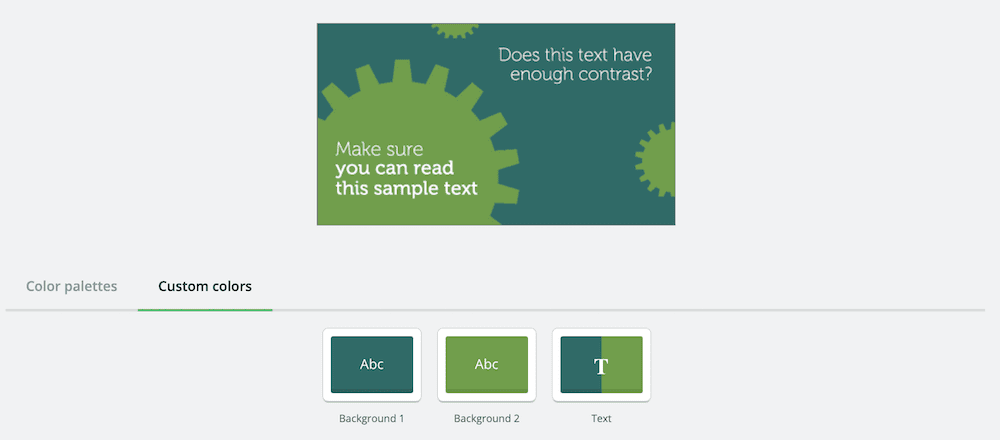This screenshot has width=1000, height=440.
Task: Click the "Does this text have enough contrast?" heading
Action: 575,64
